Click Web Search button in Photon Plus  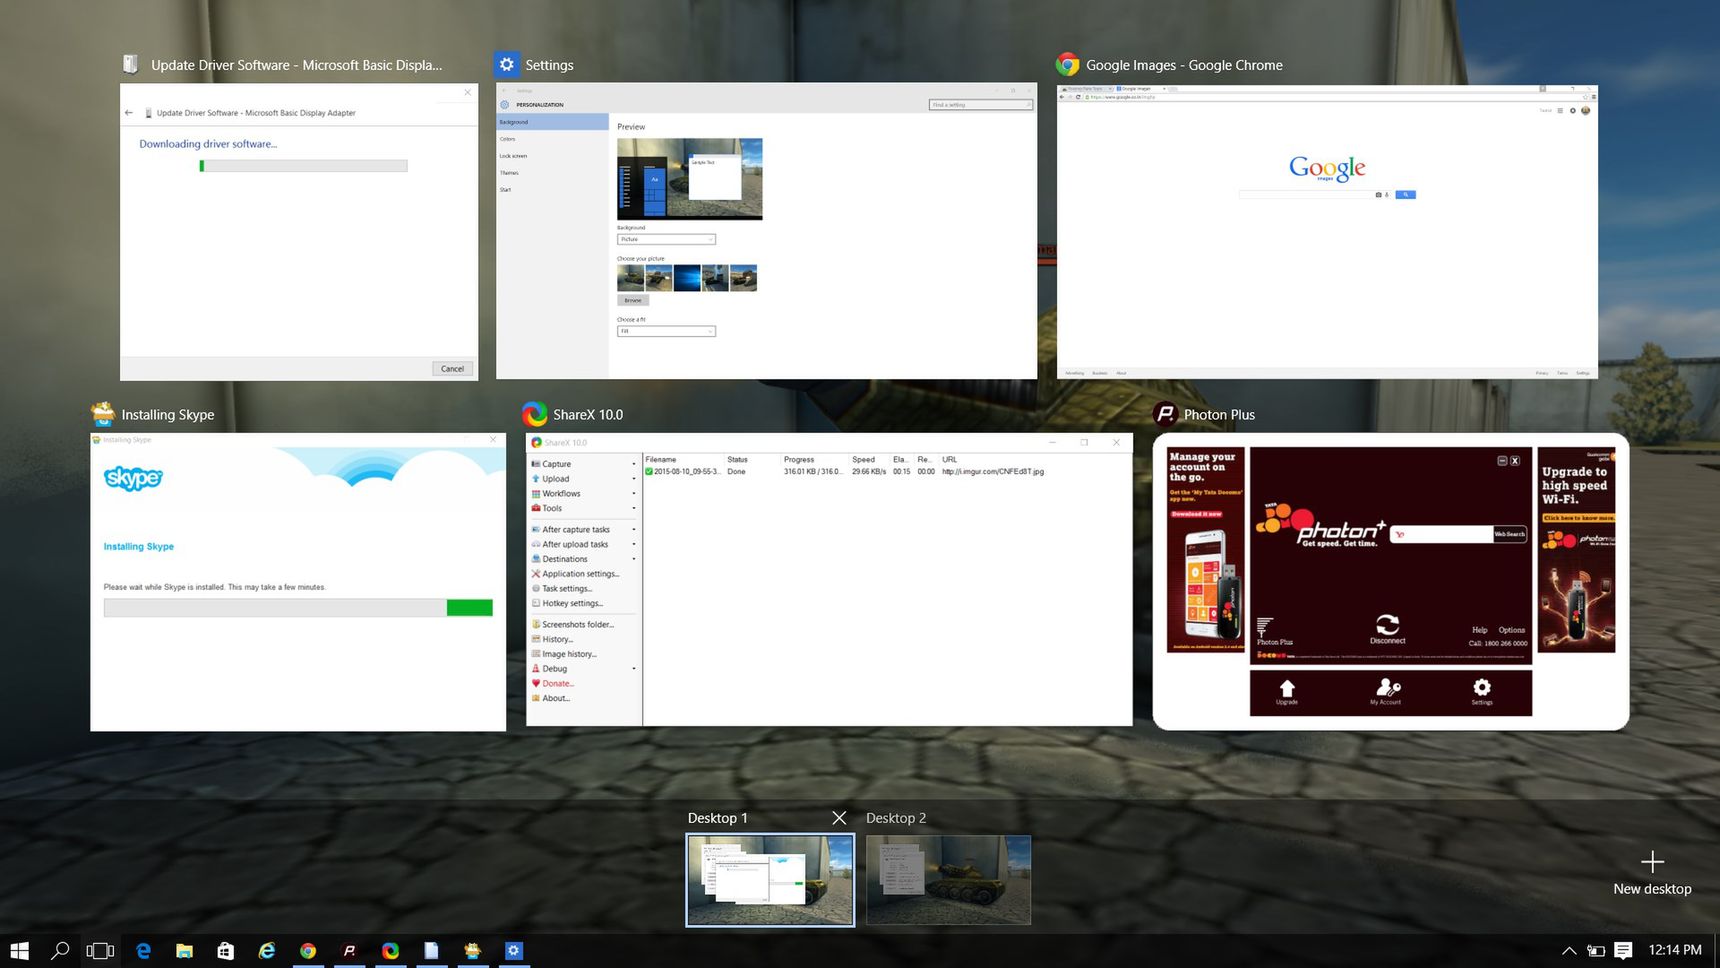[1510, 534]
